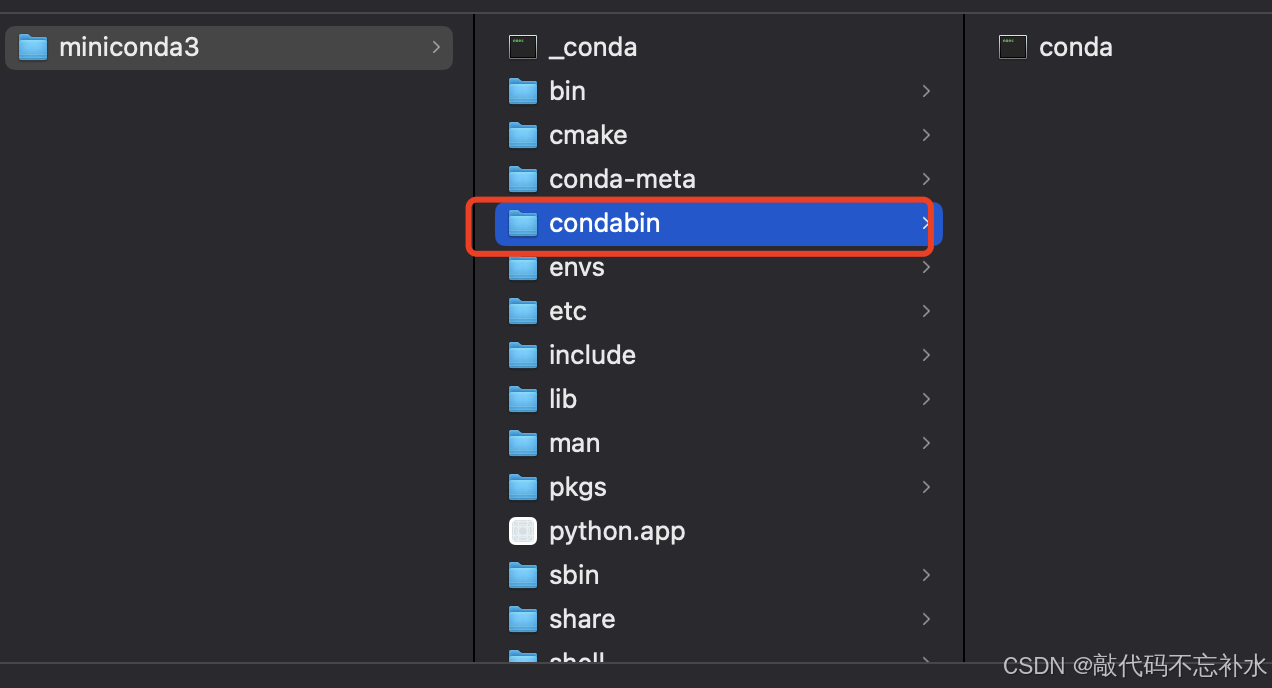The image size is (1272, 688).
Task: Select the man folder entry
Action: point(719,443)
